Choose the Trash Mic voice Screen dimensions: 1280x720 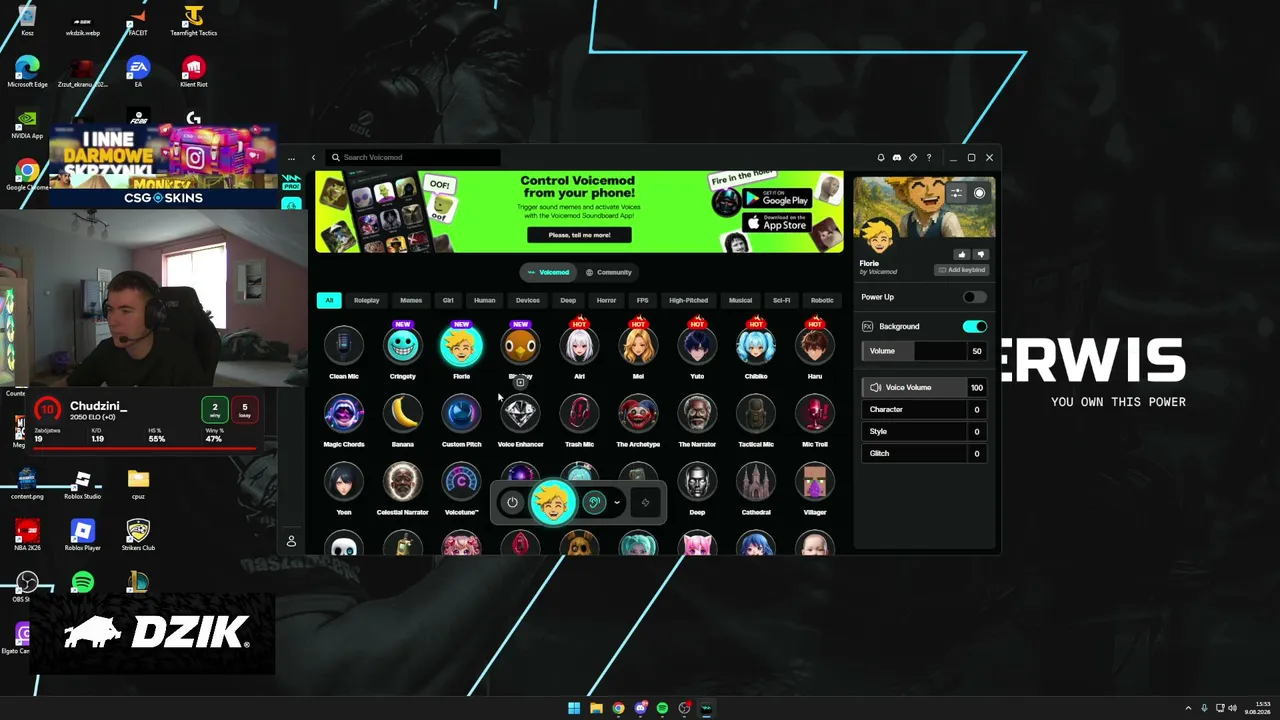579,414
